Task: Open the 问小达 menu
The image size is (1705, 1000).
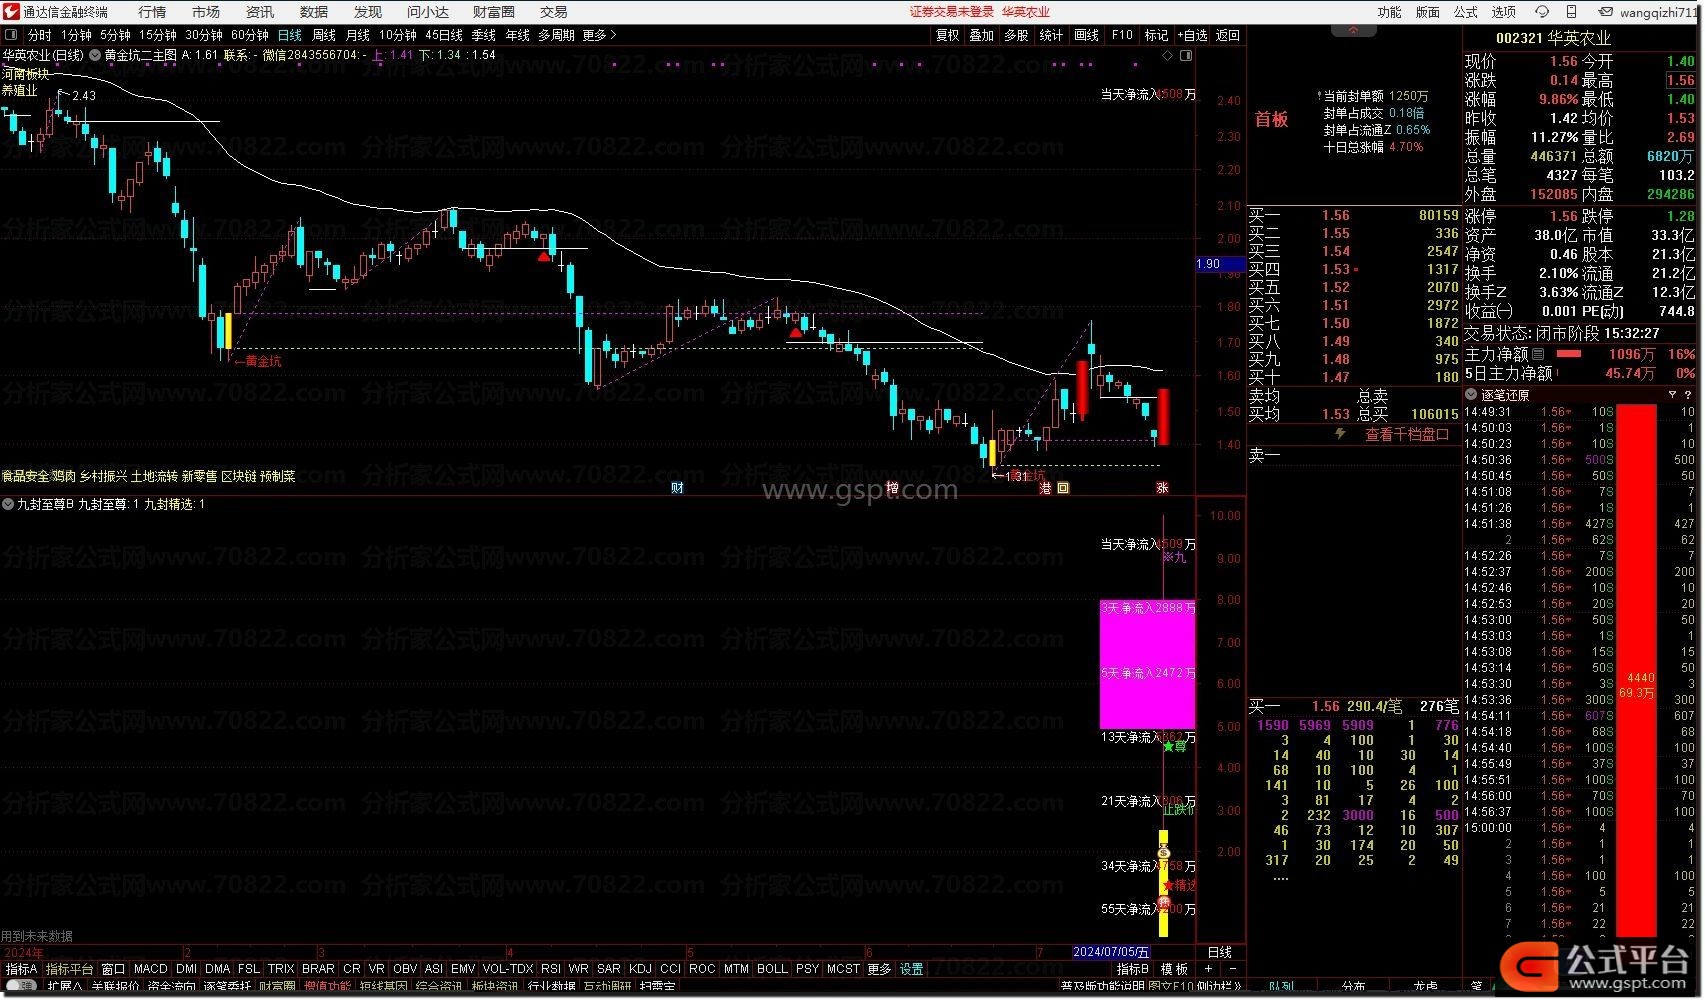Action: [428, 12]
